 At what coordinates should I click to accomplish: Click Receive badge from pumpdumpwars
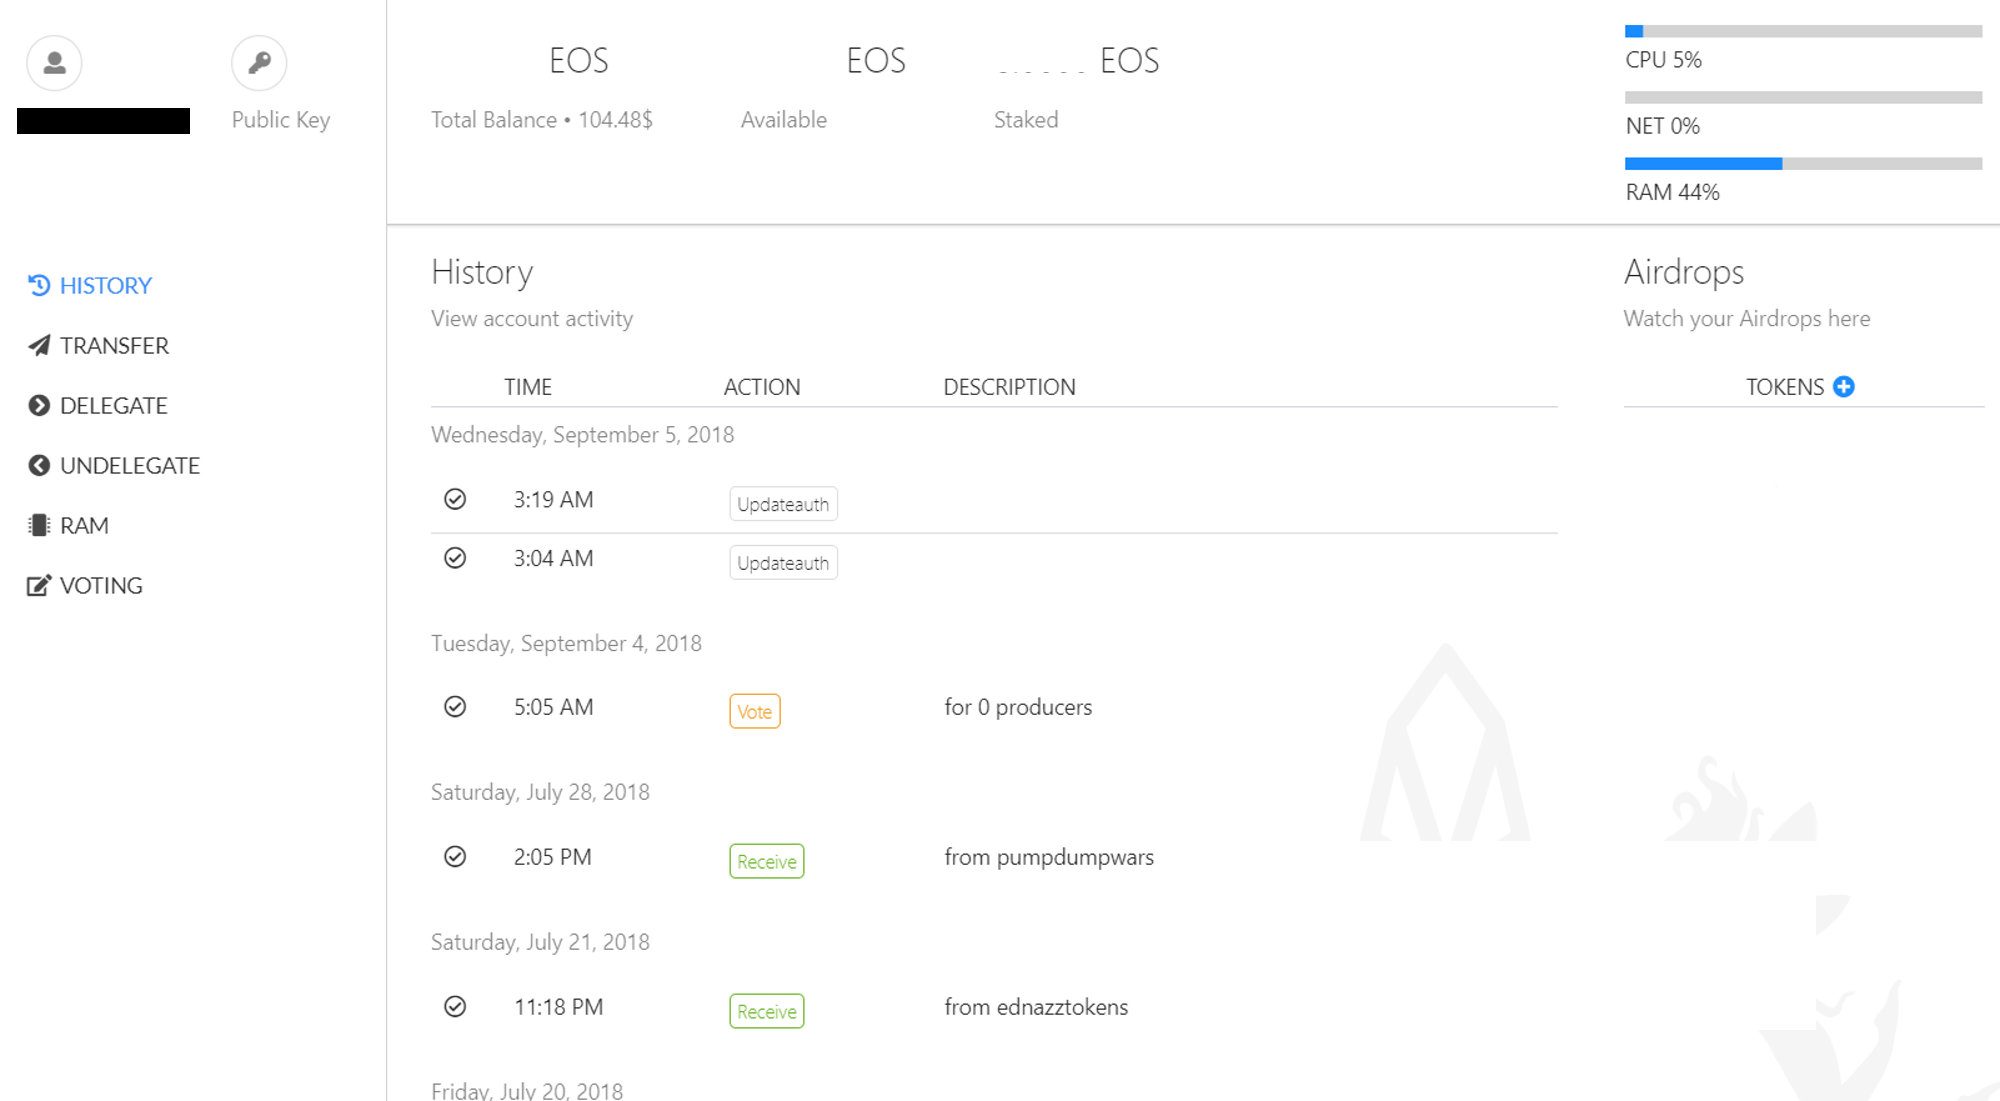766,862
